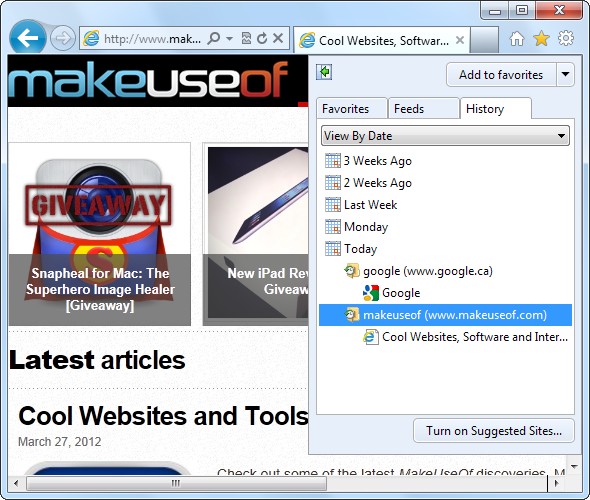Click the IE page icon beside Cool Websites entry
Image resolution: width=590 pixels, height=500 pixels.
pyautogui.click(x=371, y=337)
